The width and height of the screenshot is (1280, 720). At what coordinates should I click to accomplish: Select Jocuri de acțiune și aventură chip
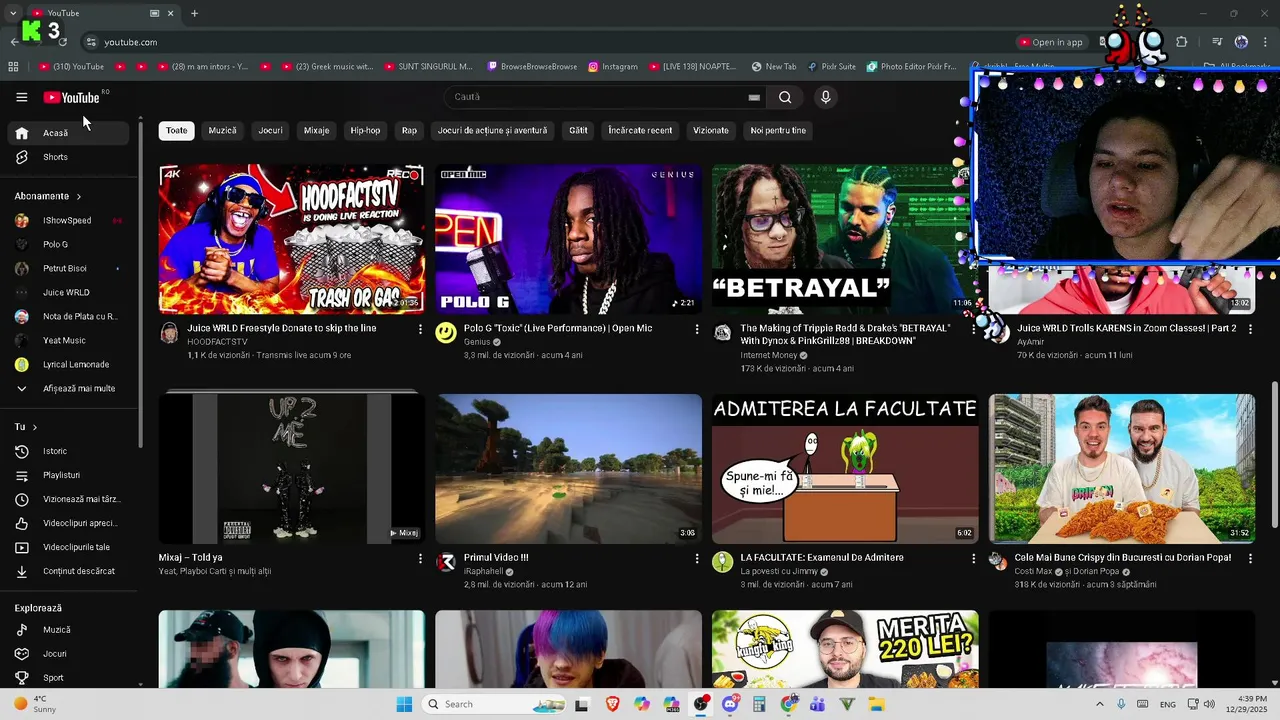tap(492, 130)
